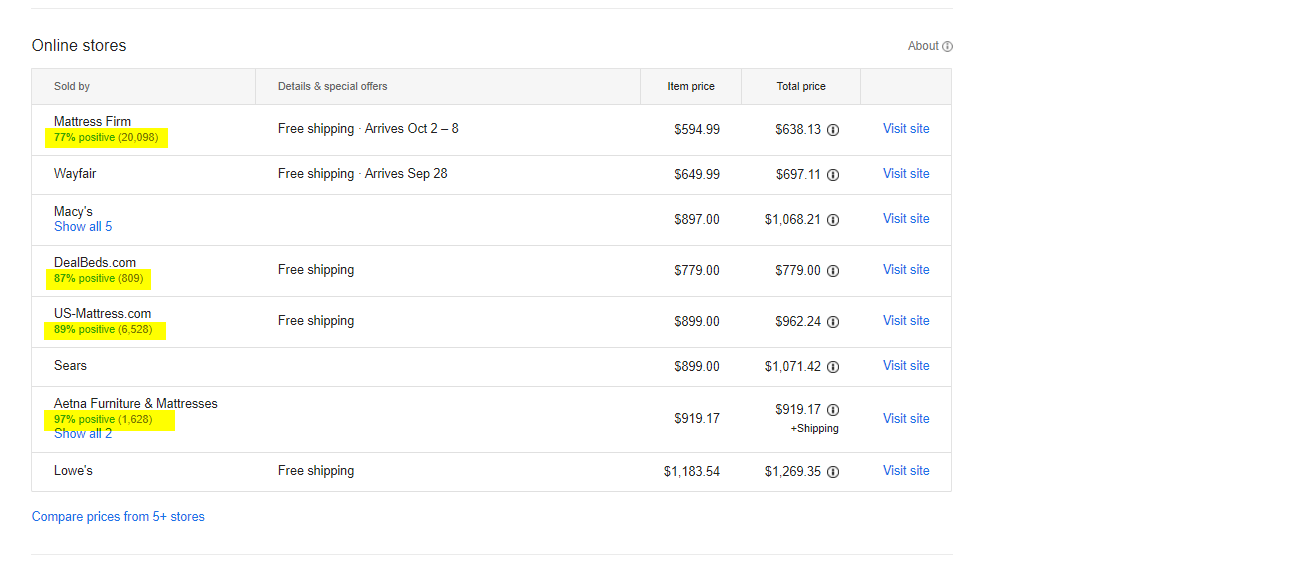Visit site for DealBeds.com
The width and height of the screenshot is (1294, 568).
[906, 269]
